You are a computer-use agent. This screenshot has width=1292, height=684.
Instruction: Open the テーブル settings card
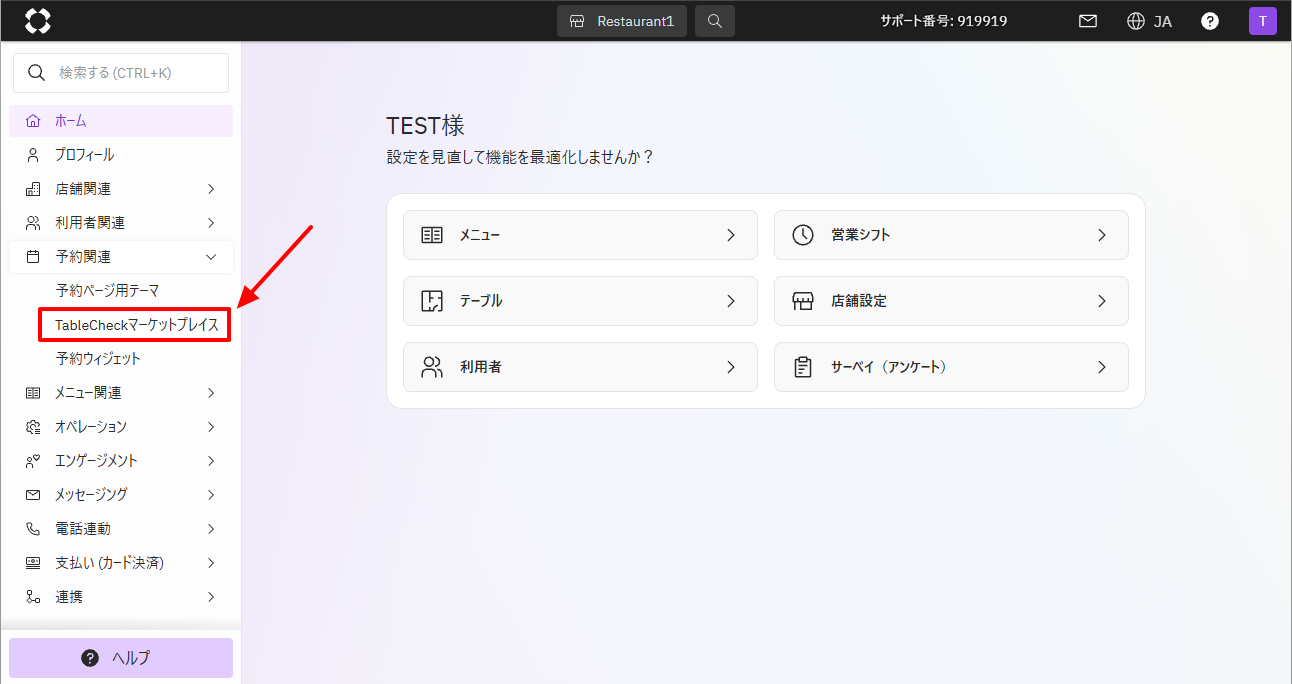[x=580, y=301]
